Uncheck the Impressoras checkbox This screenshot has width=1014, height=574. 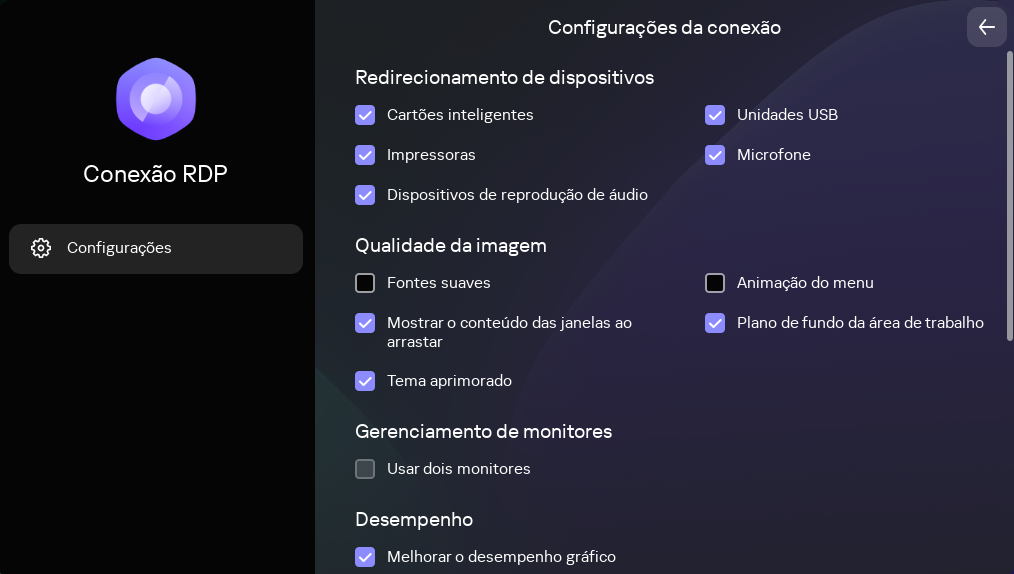365,155
